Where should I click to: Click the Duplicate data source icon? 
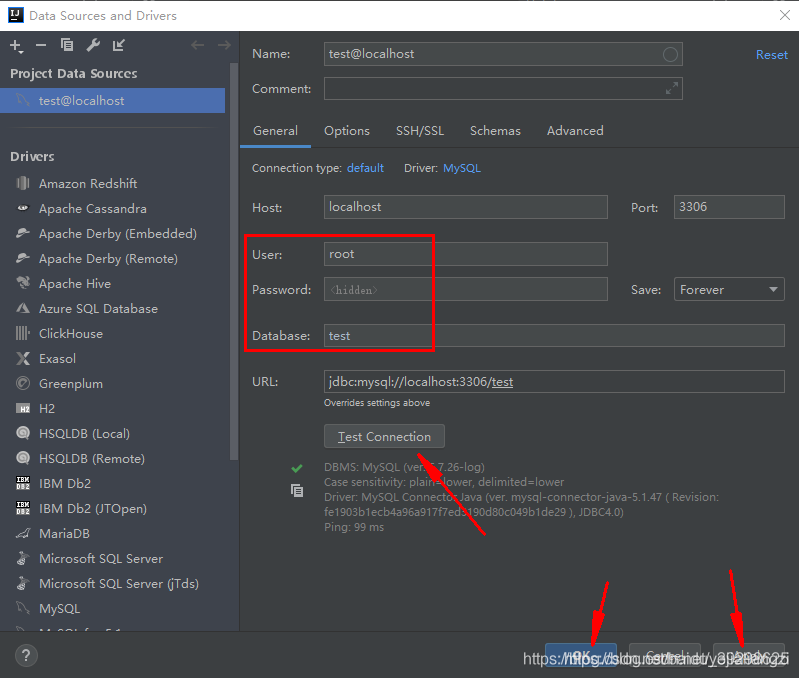point(67,45)
